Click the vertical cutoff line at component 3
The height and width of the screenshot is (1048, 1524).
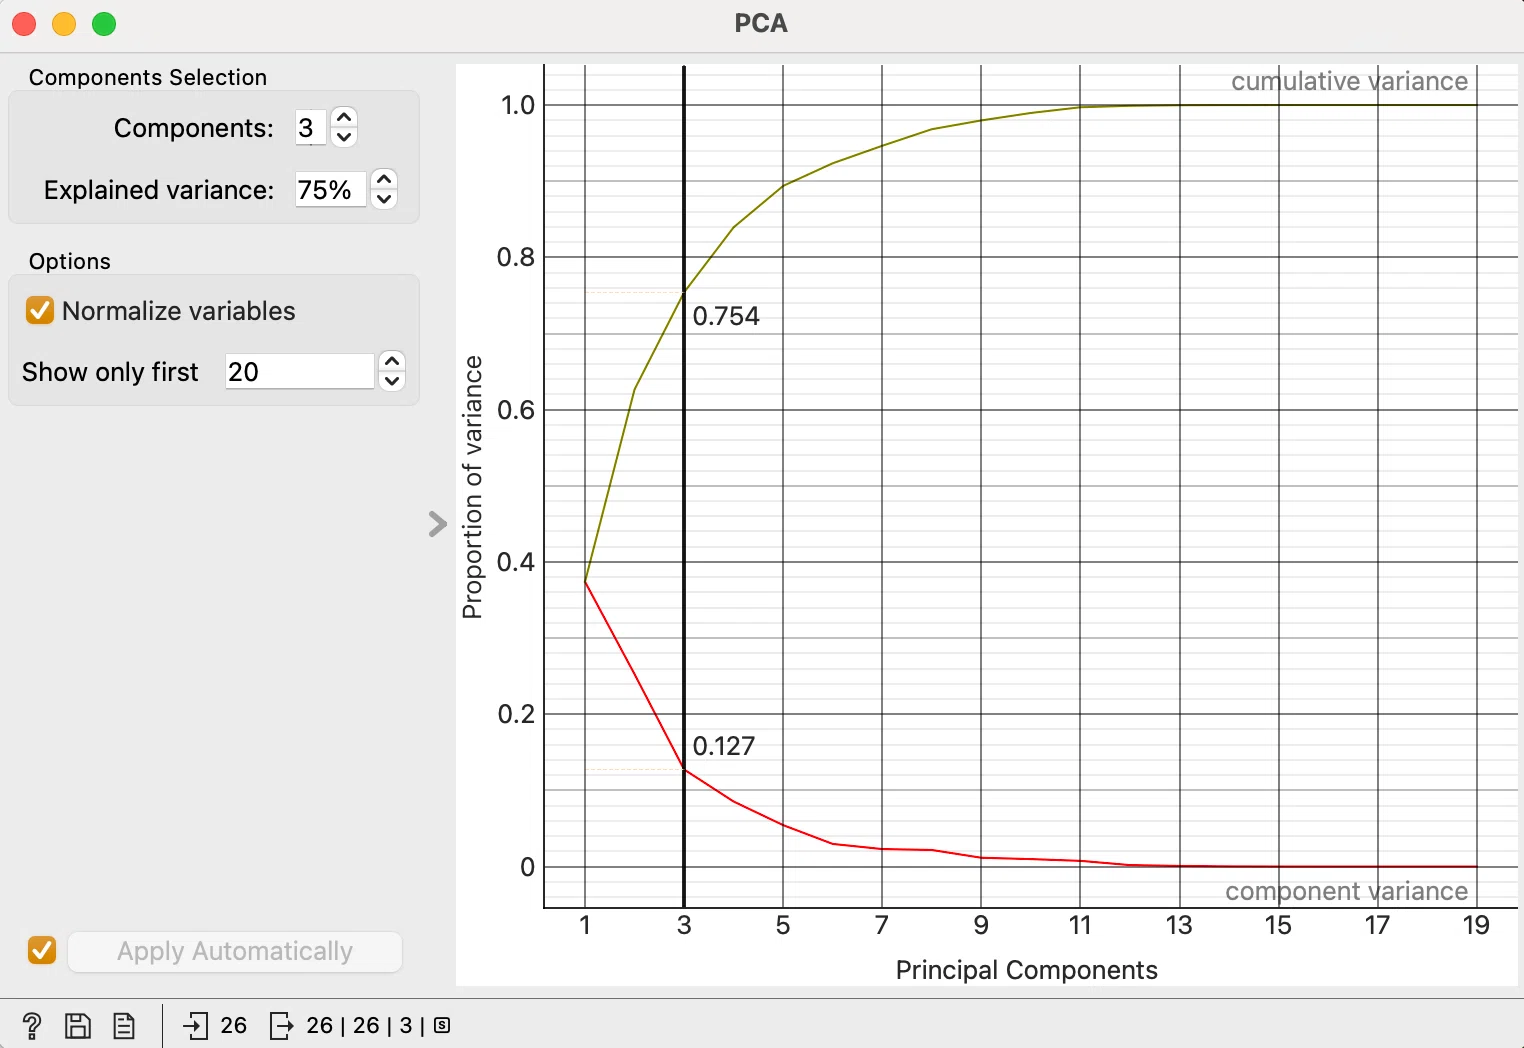tap(684, 486)
